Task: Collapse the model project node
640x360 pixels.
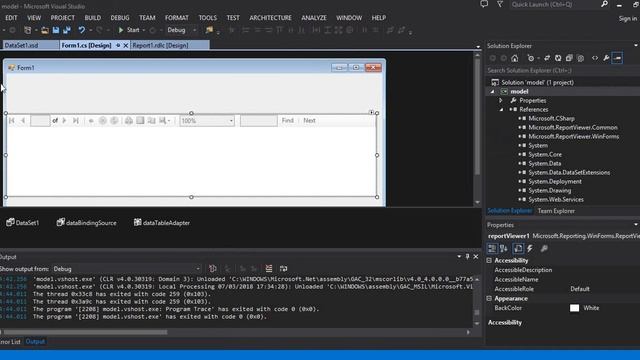Action: coord(493,92)
